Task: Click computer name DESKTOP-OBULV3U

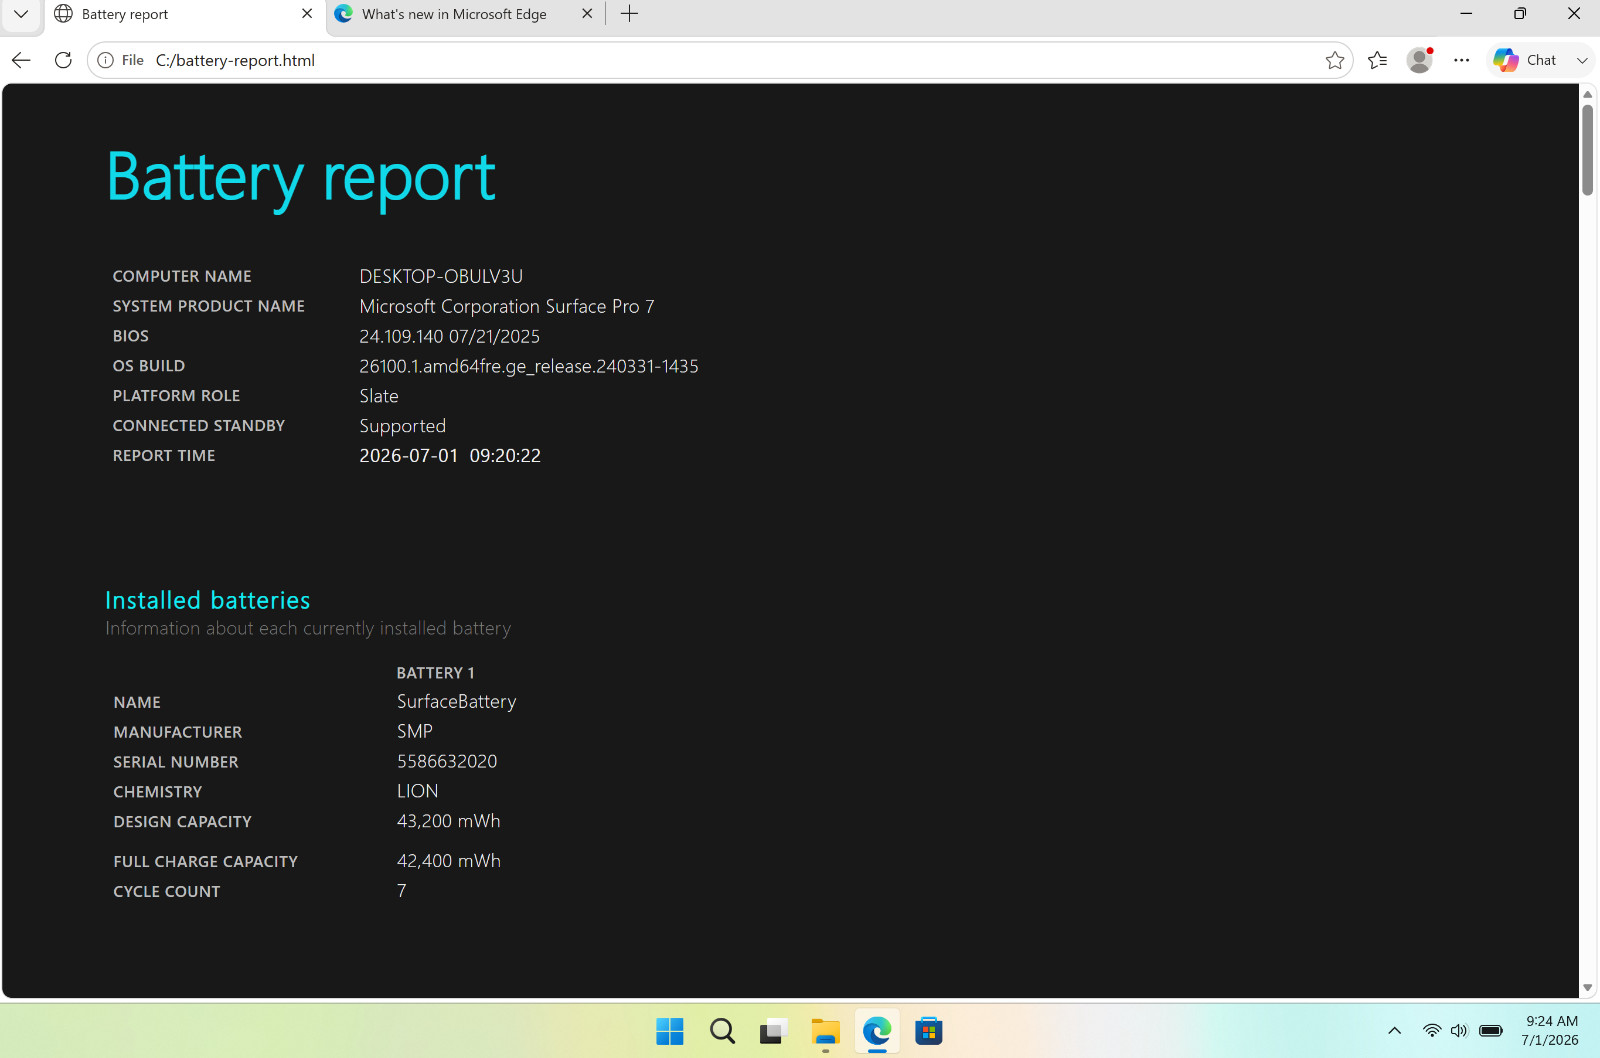Action: 441,276
